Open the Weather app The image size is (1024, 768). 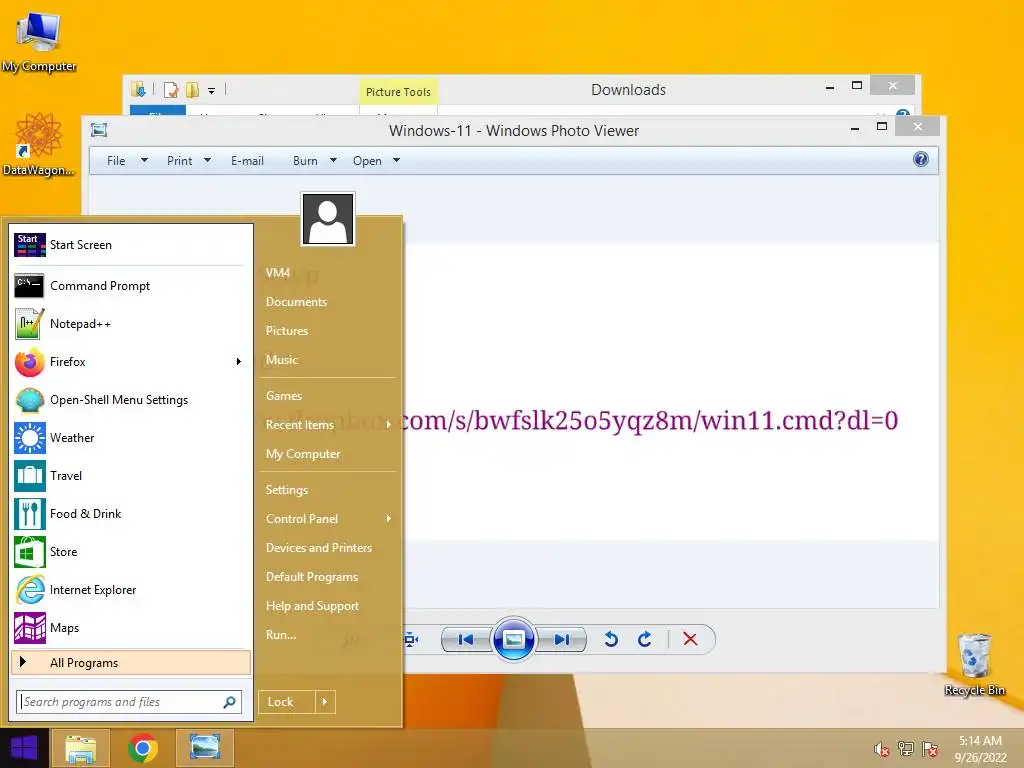pyautogui.click(x=131, y=438)
